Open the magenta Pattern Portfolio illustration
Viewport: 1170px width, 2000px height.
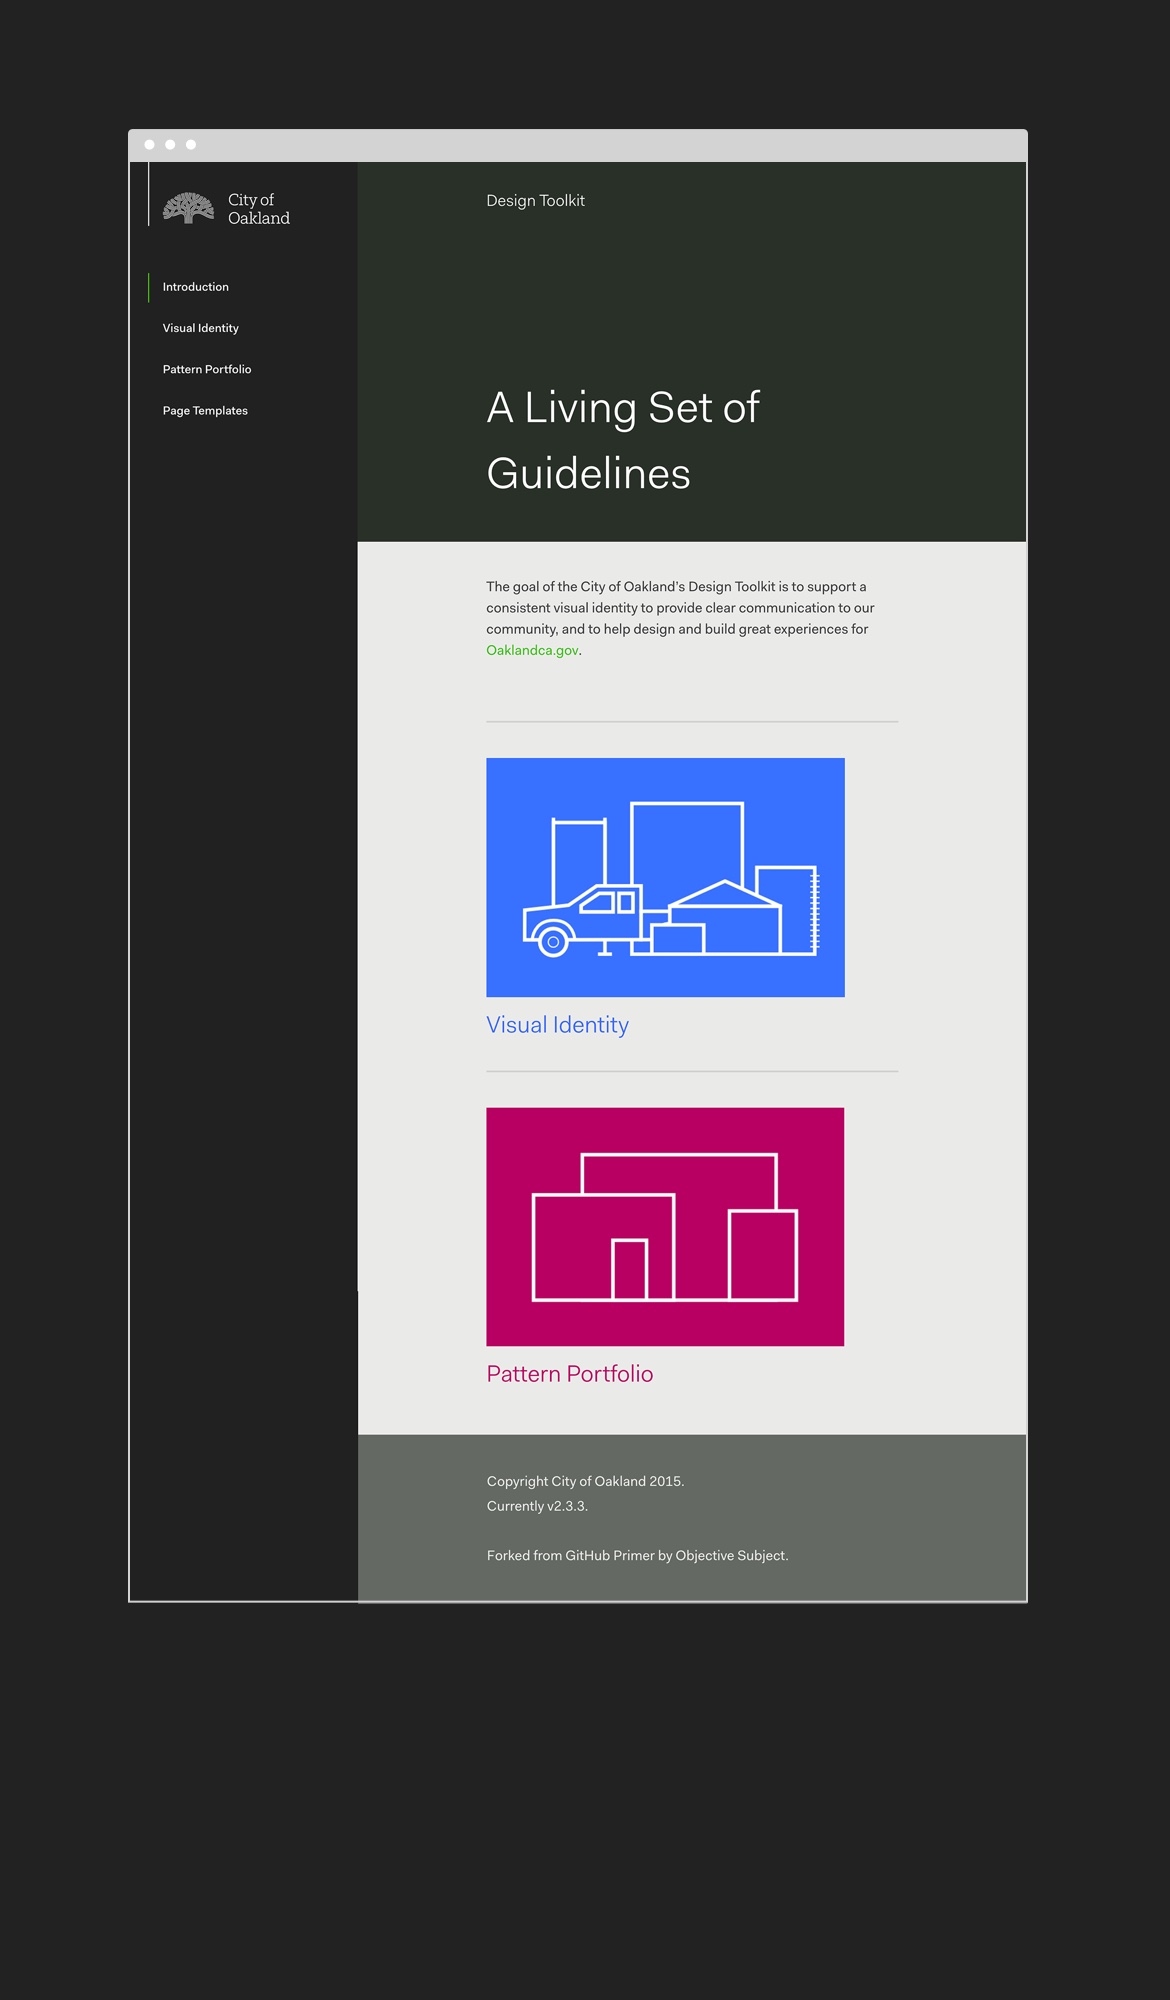tap(665, 1227)
